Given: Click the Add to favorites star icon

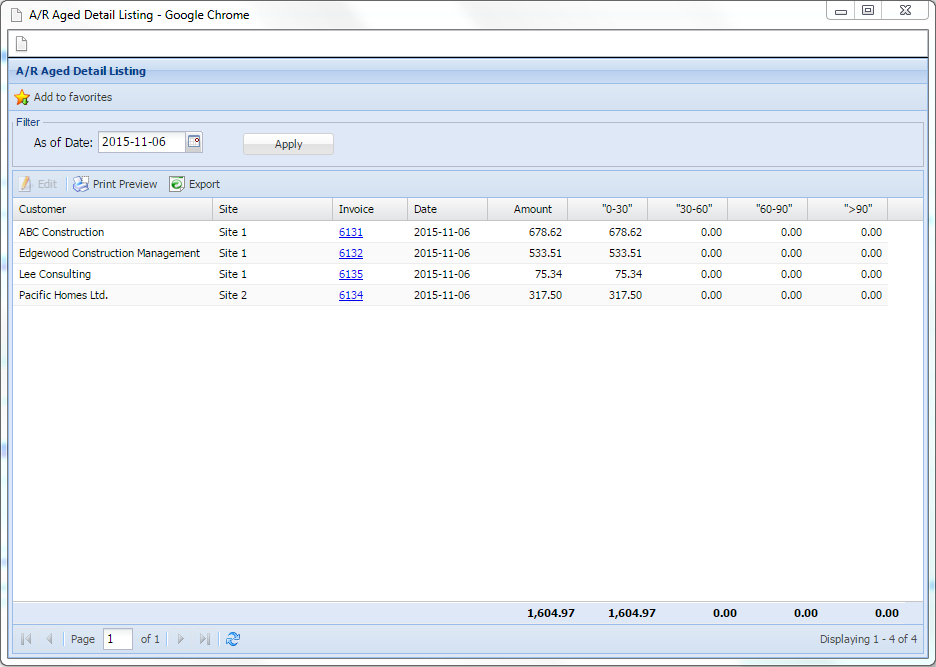Looking at the screenshot, I should point(22,98).
